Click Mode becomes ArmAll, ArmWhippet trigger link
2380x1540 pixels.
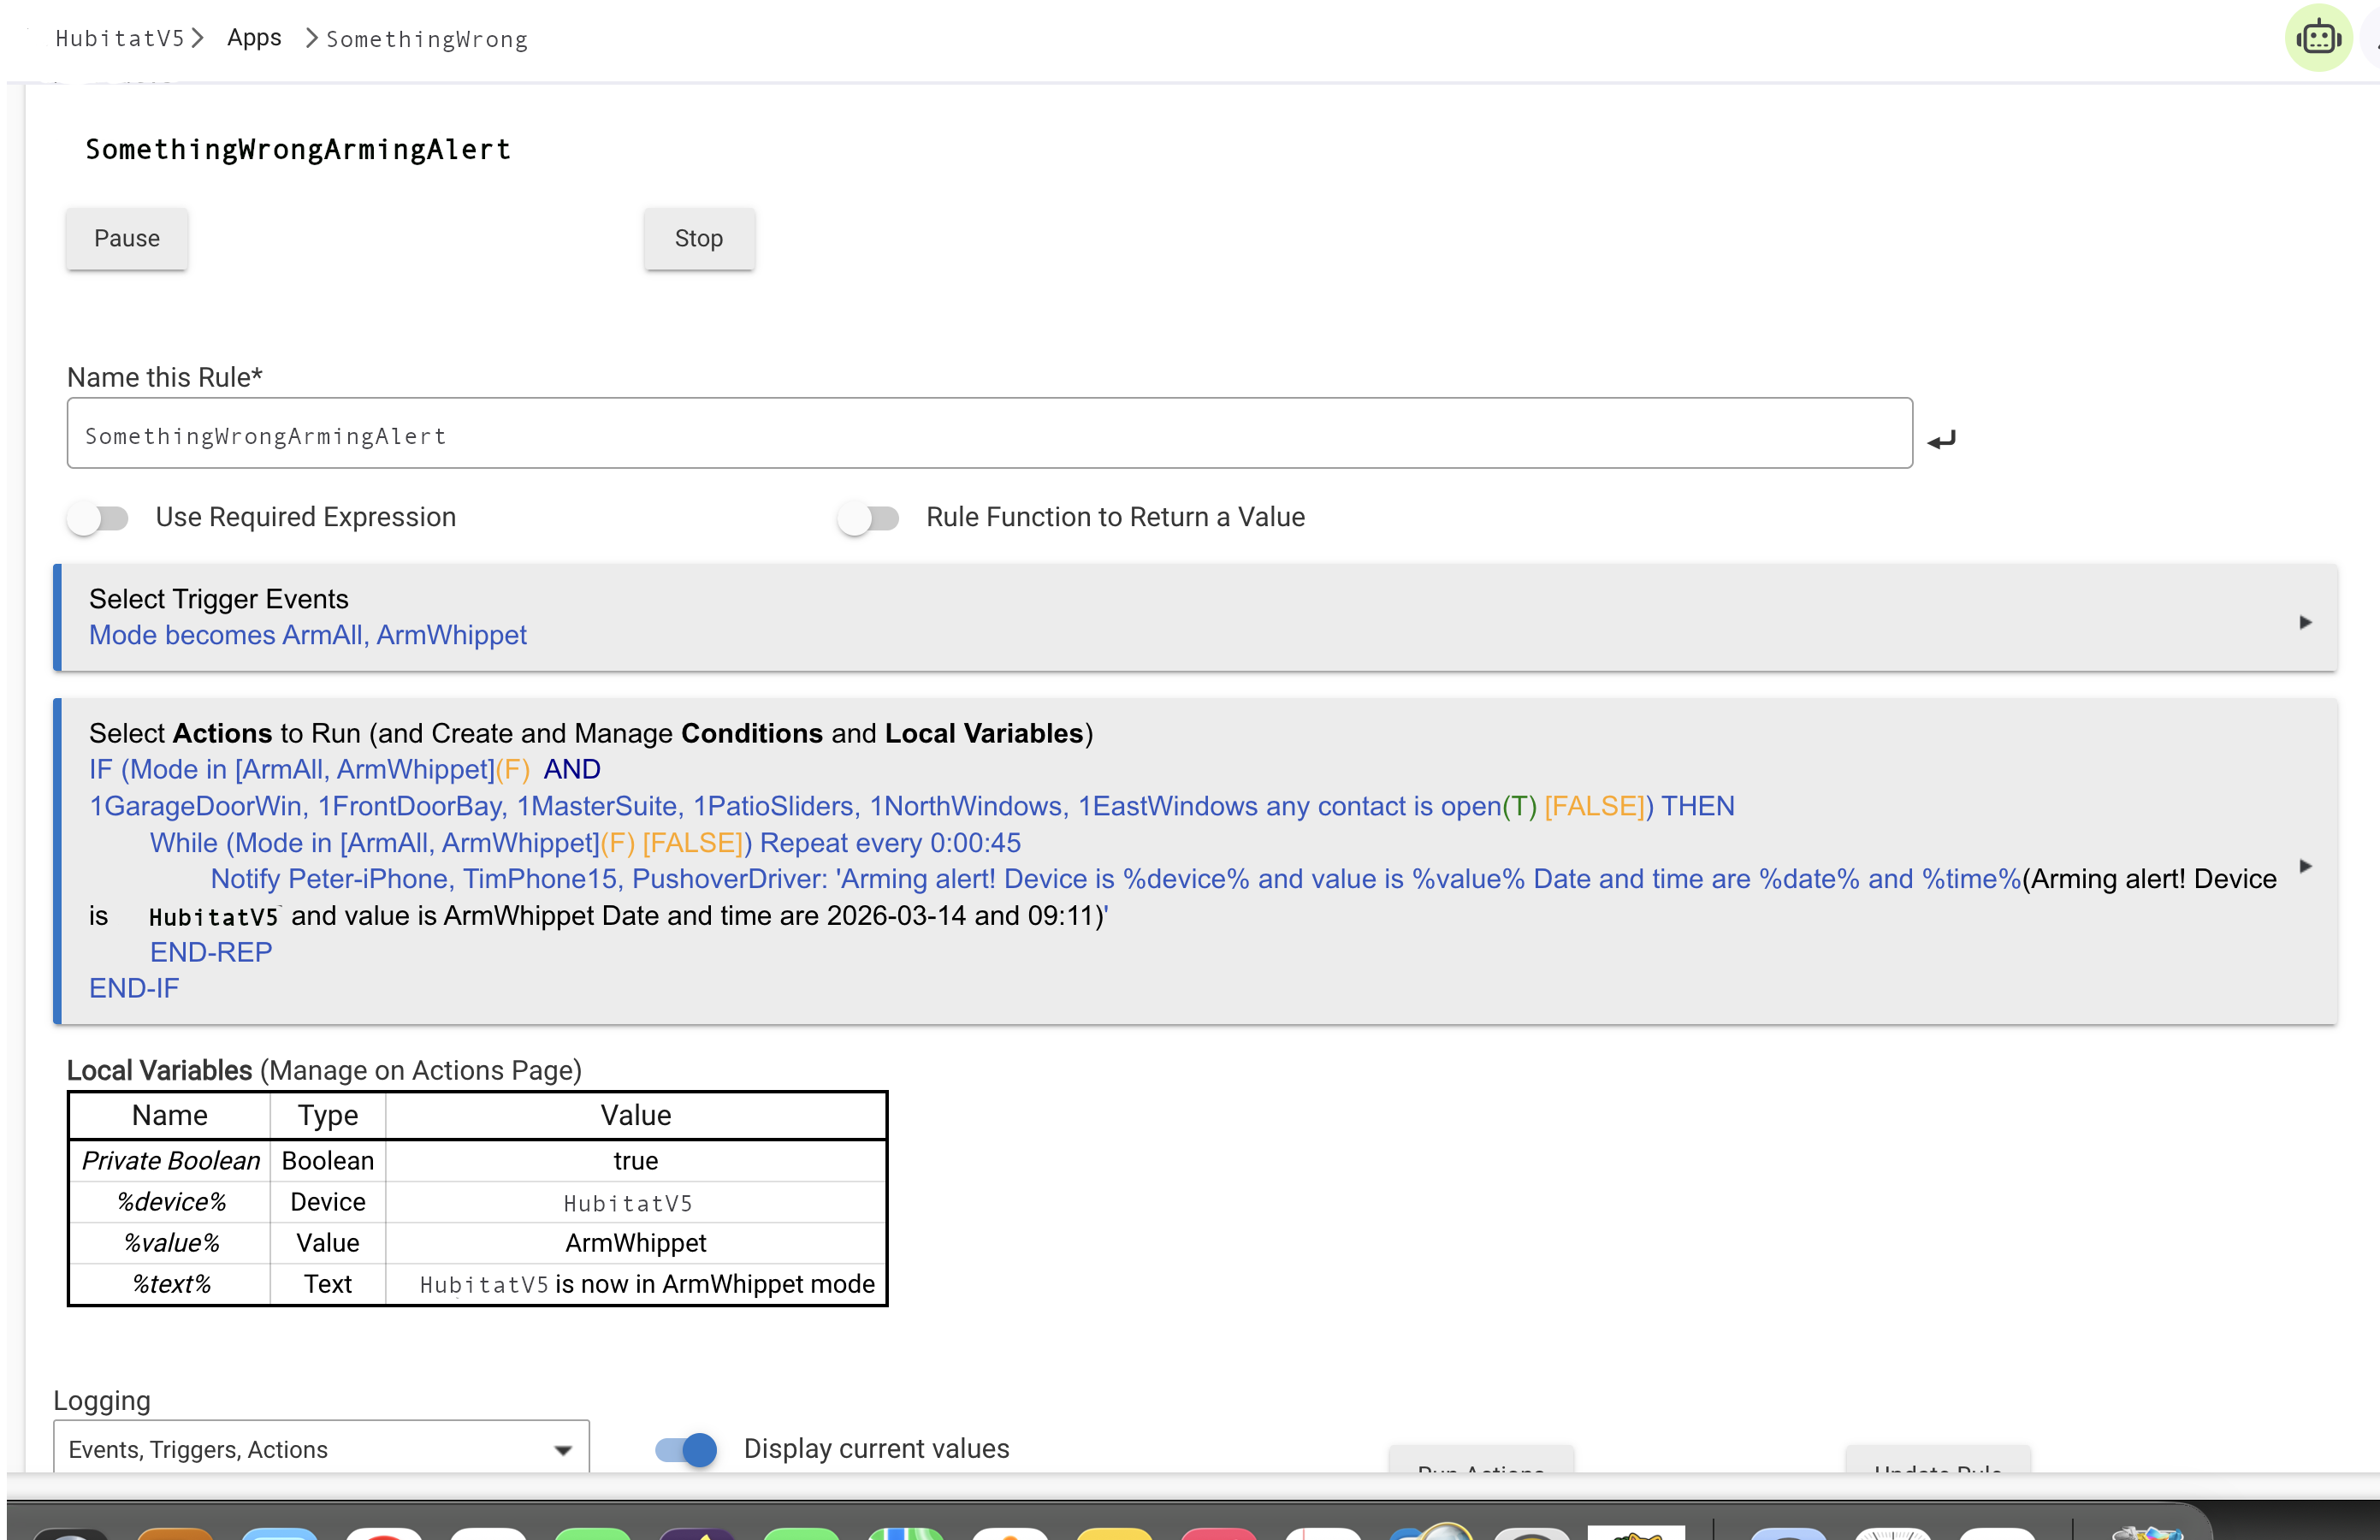click(307, 635)
